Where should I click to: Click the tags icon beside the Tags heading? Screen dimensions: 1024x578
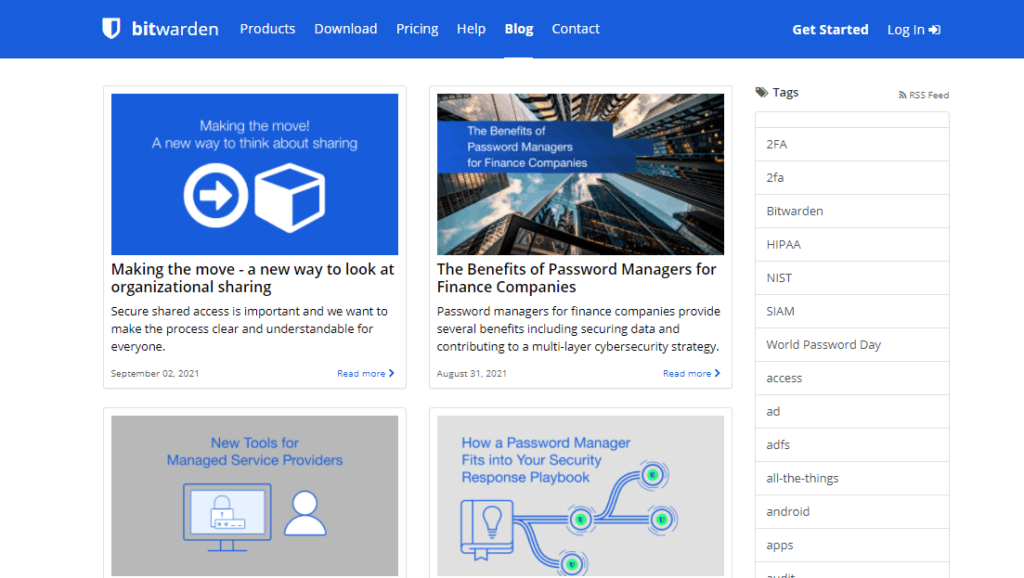pyautogui.click(x=761, y=91)
